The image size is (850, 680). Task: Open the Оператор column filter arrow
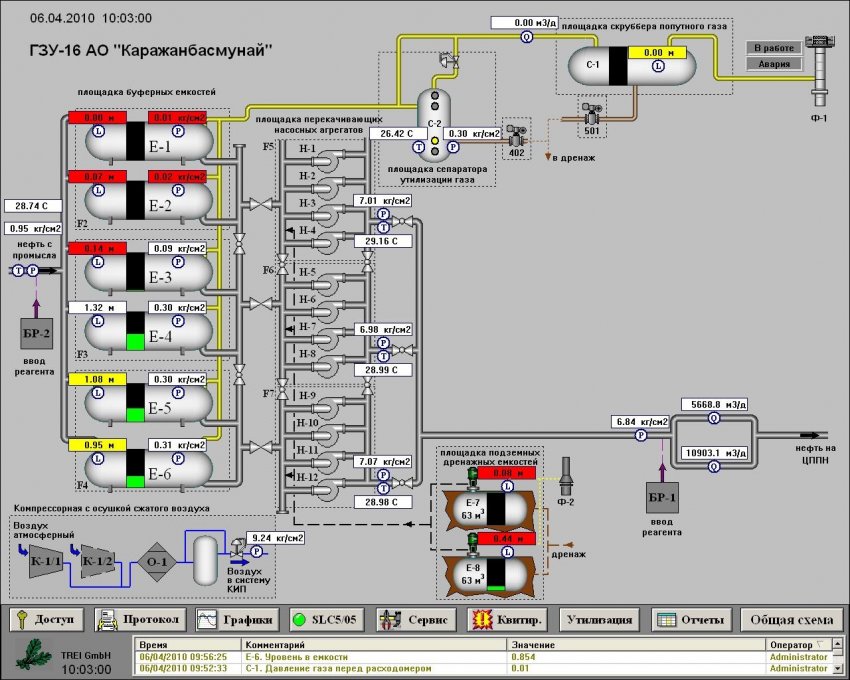pyautogui.click(x=820, y=645)
